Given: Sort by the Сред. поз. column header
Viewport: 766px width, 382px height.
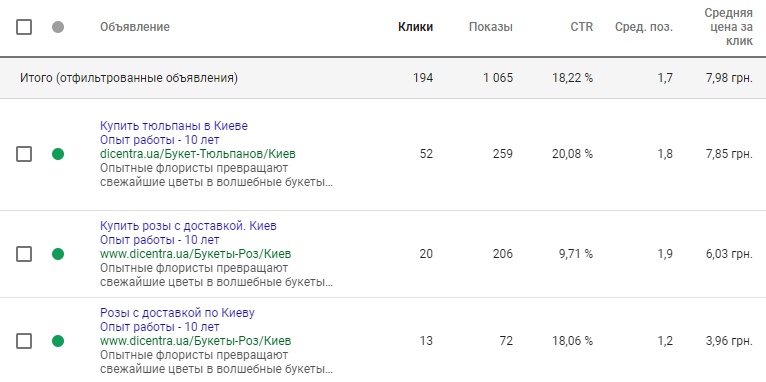Looking at the screenshot, I should [x=643, y=27].
